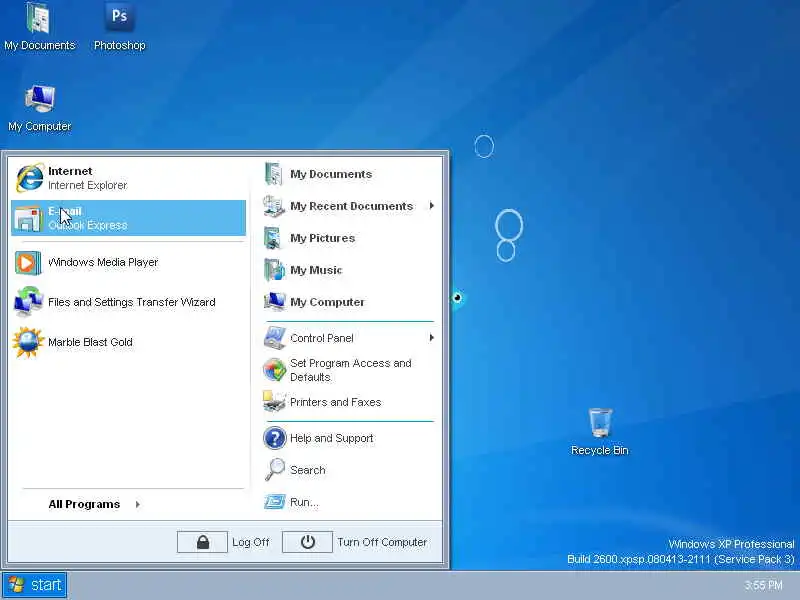Start Marble Blast Gold game icon
The height and width of the screenshot is (600, 800).
pos(28,342)
